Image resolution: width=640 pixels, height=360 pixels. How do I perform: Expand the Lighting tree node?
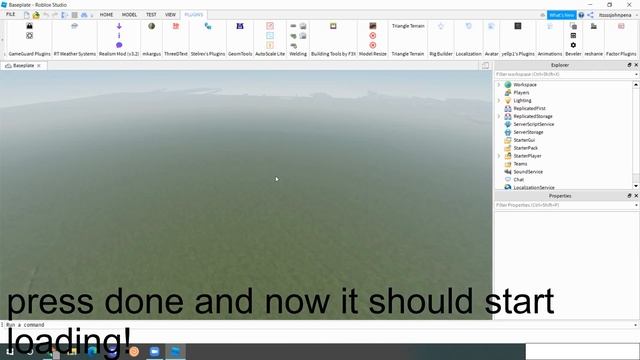[x=498, y=100]
